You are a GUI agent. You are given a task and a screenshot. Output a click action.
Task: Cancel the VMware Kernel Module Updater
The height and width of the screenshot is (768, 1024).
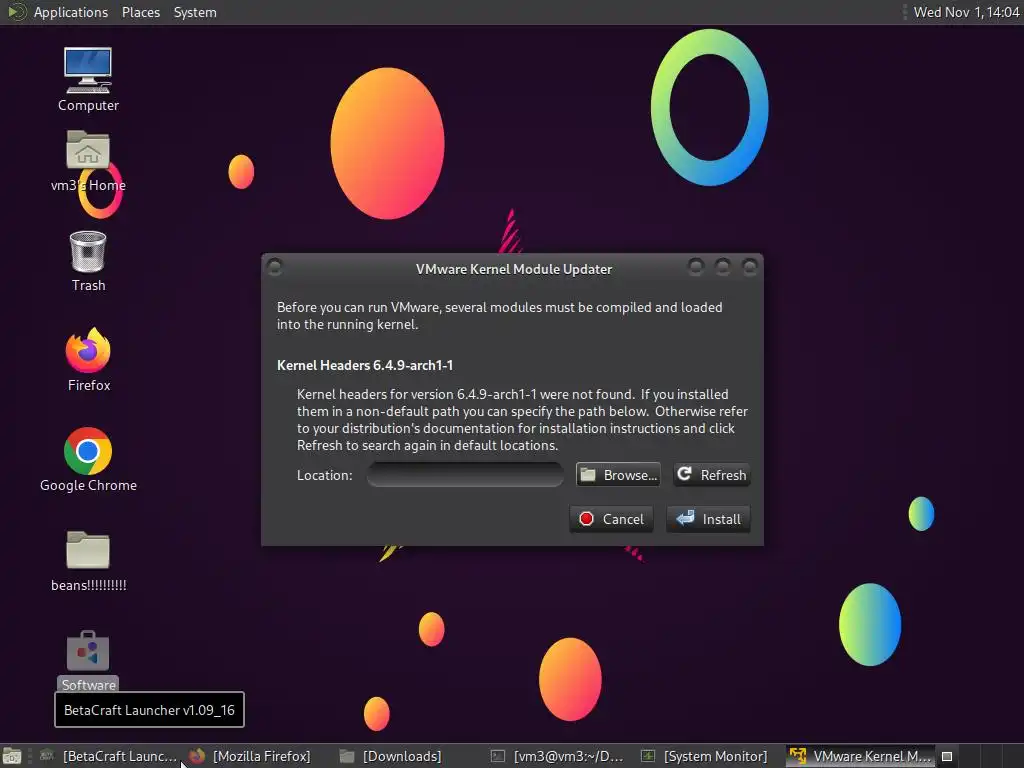click(x=611, y=519)
